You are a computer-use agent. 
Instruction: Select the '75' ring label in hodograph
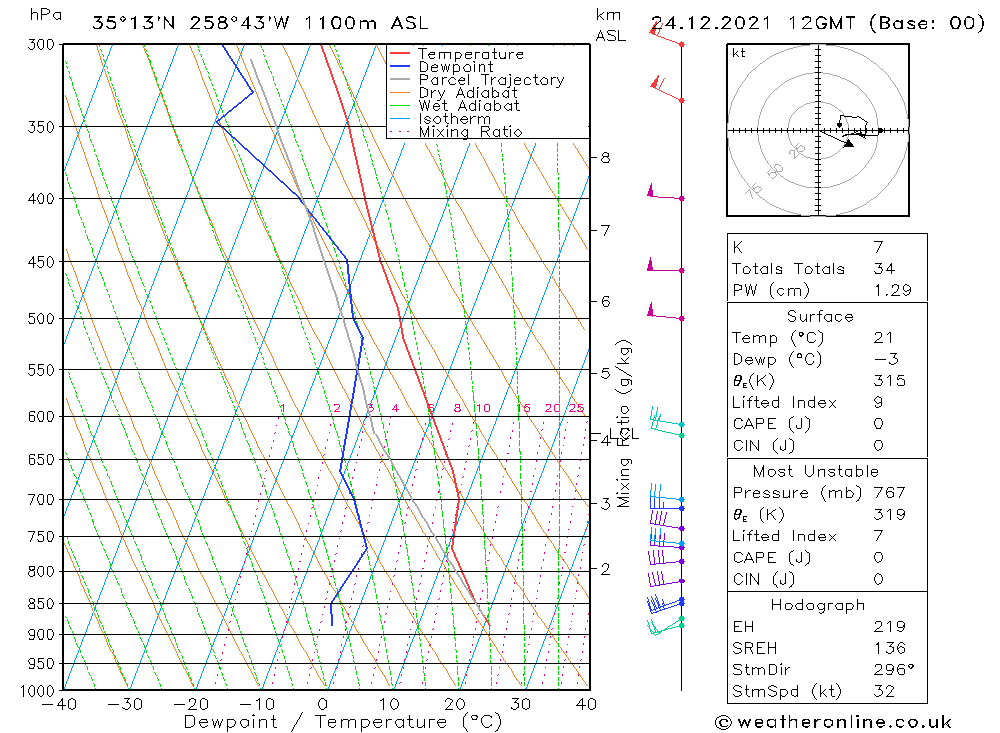[x=754, y=191]
